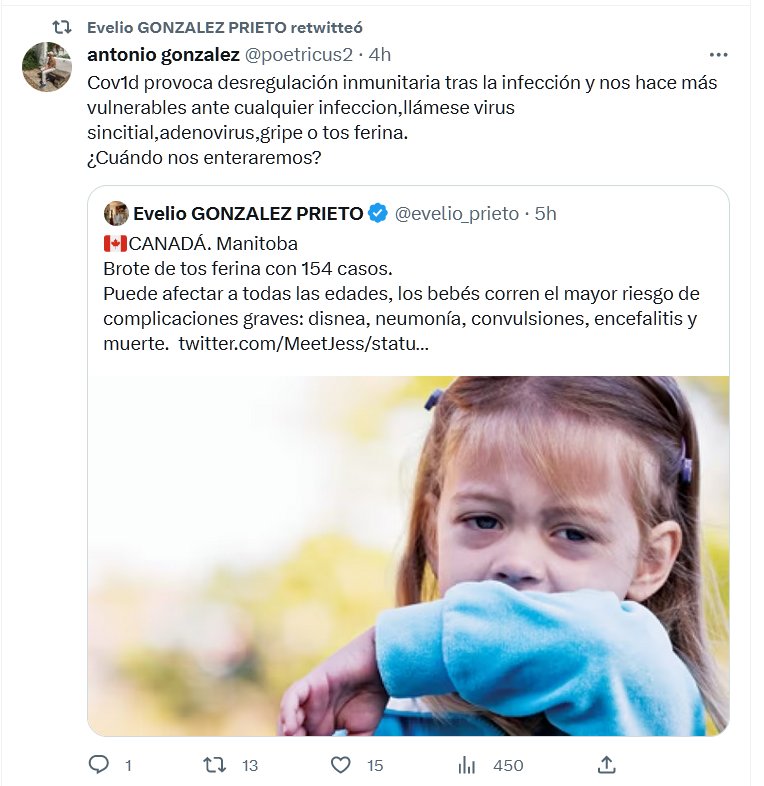
Task: Click Evelio's small avatar in quoted tweet
Action: tap(116, 213)
